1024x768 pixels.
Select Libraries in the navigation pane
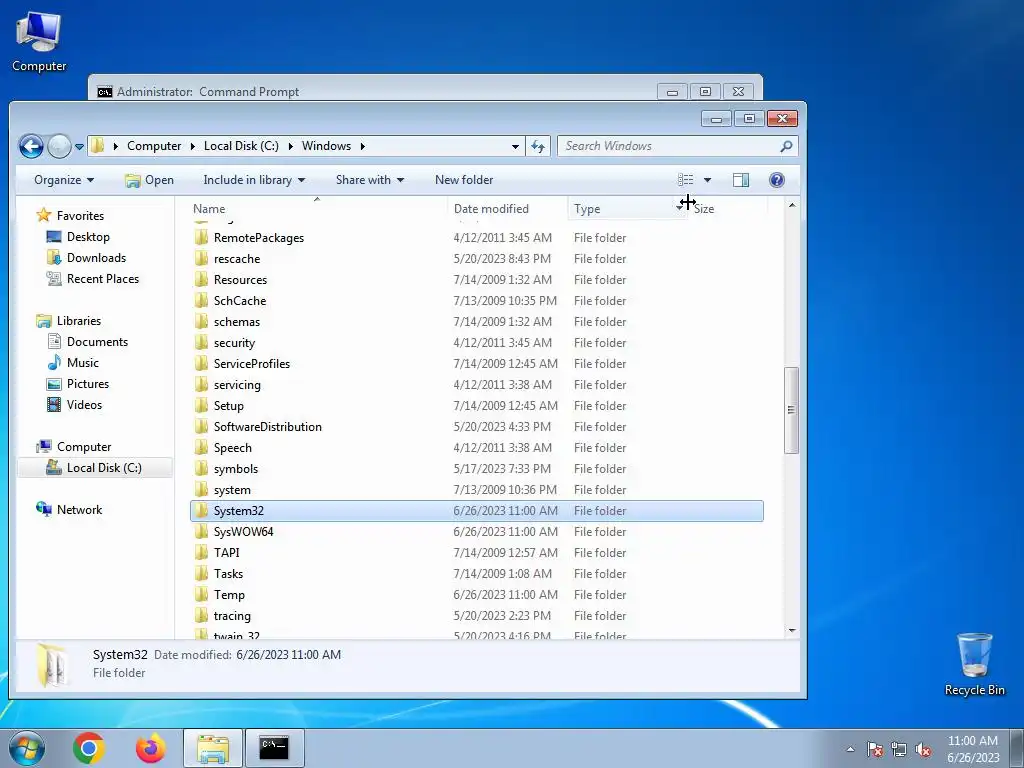tap(78, 321)
